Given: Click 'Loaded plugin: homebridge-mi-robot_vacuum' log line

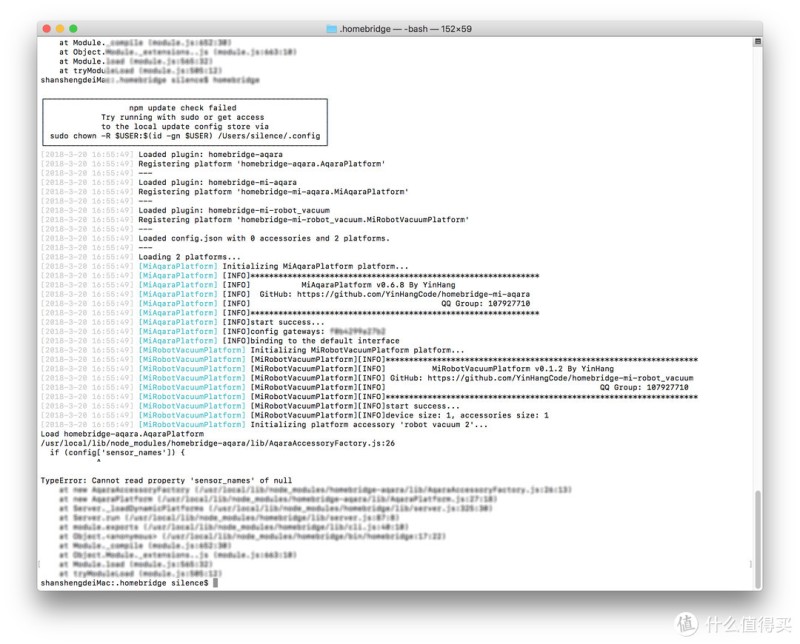Looking at the screenshot, I should (234, 210).
